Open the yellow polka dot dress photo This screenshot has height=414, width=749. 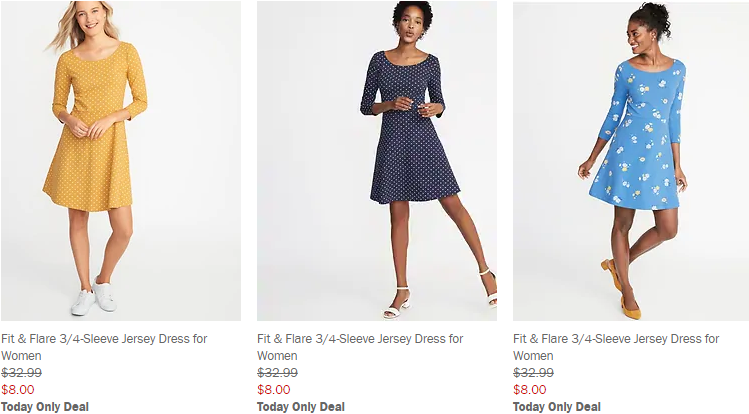point(120,160)
